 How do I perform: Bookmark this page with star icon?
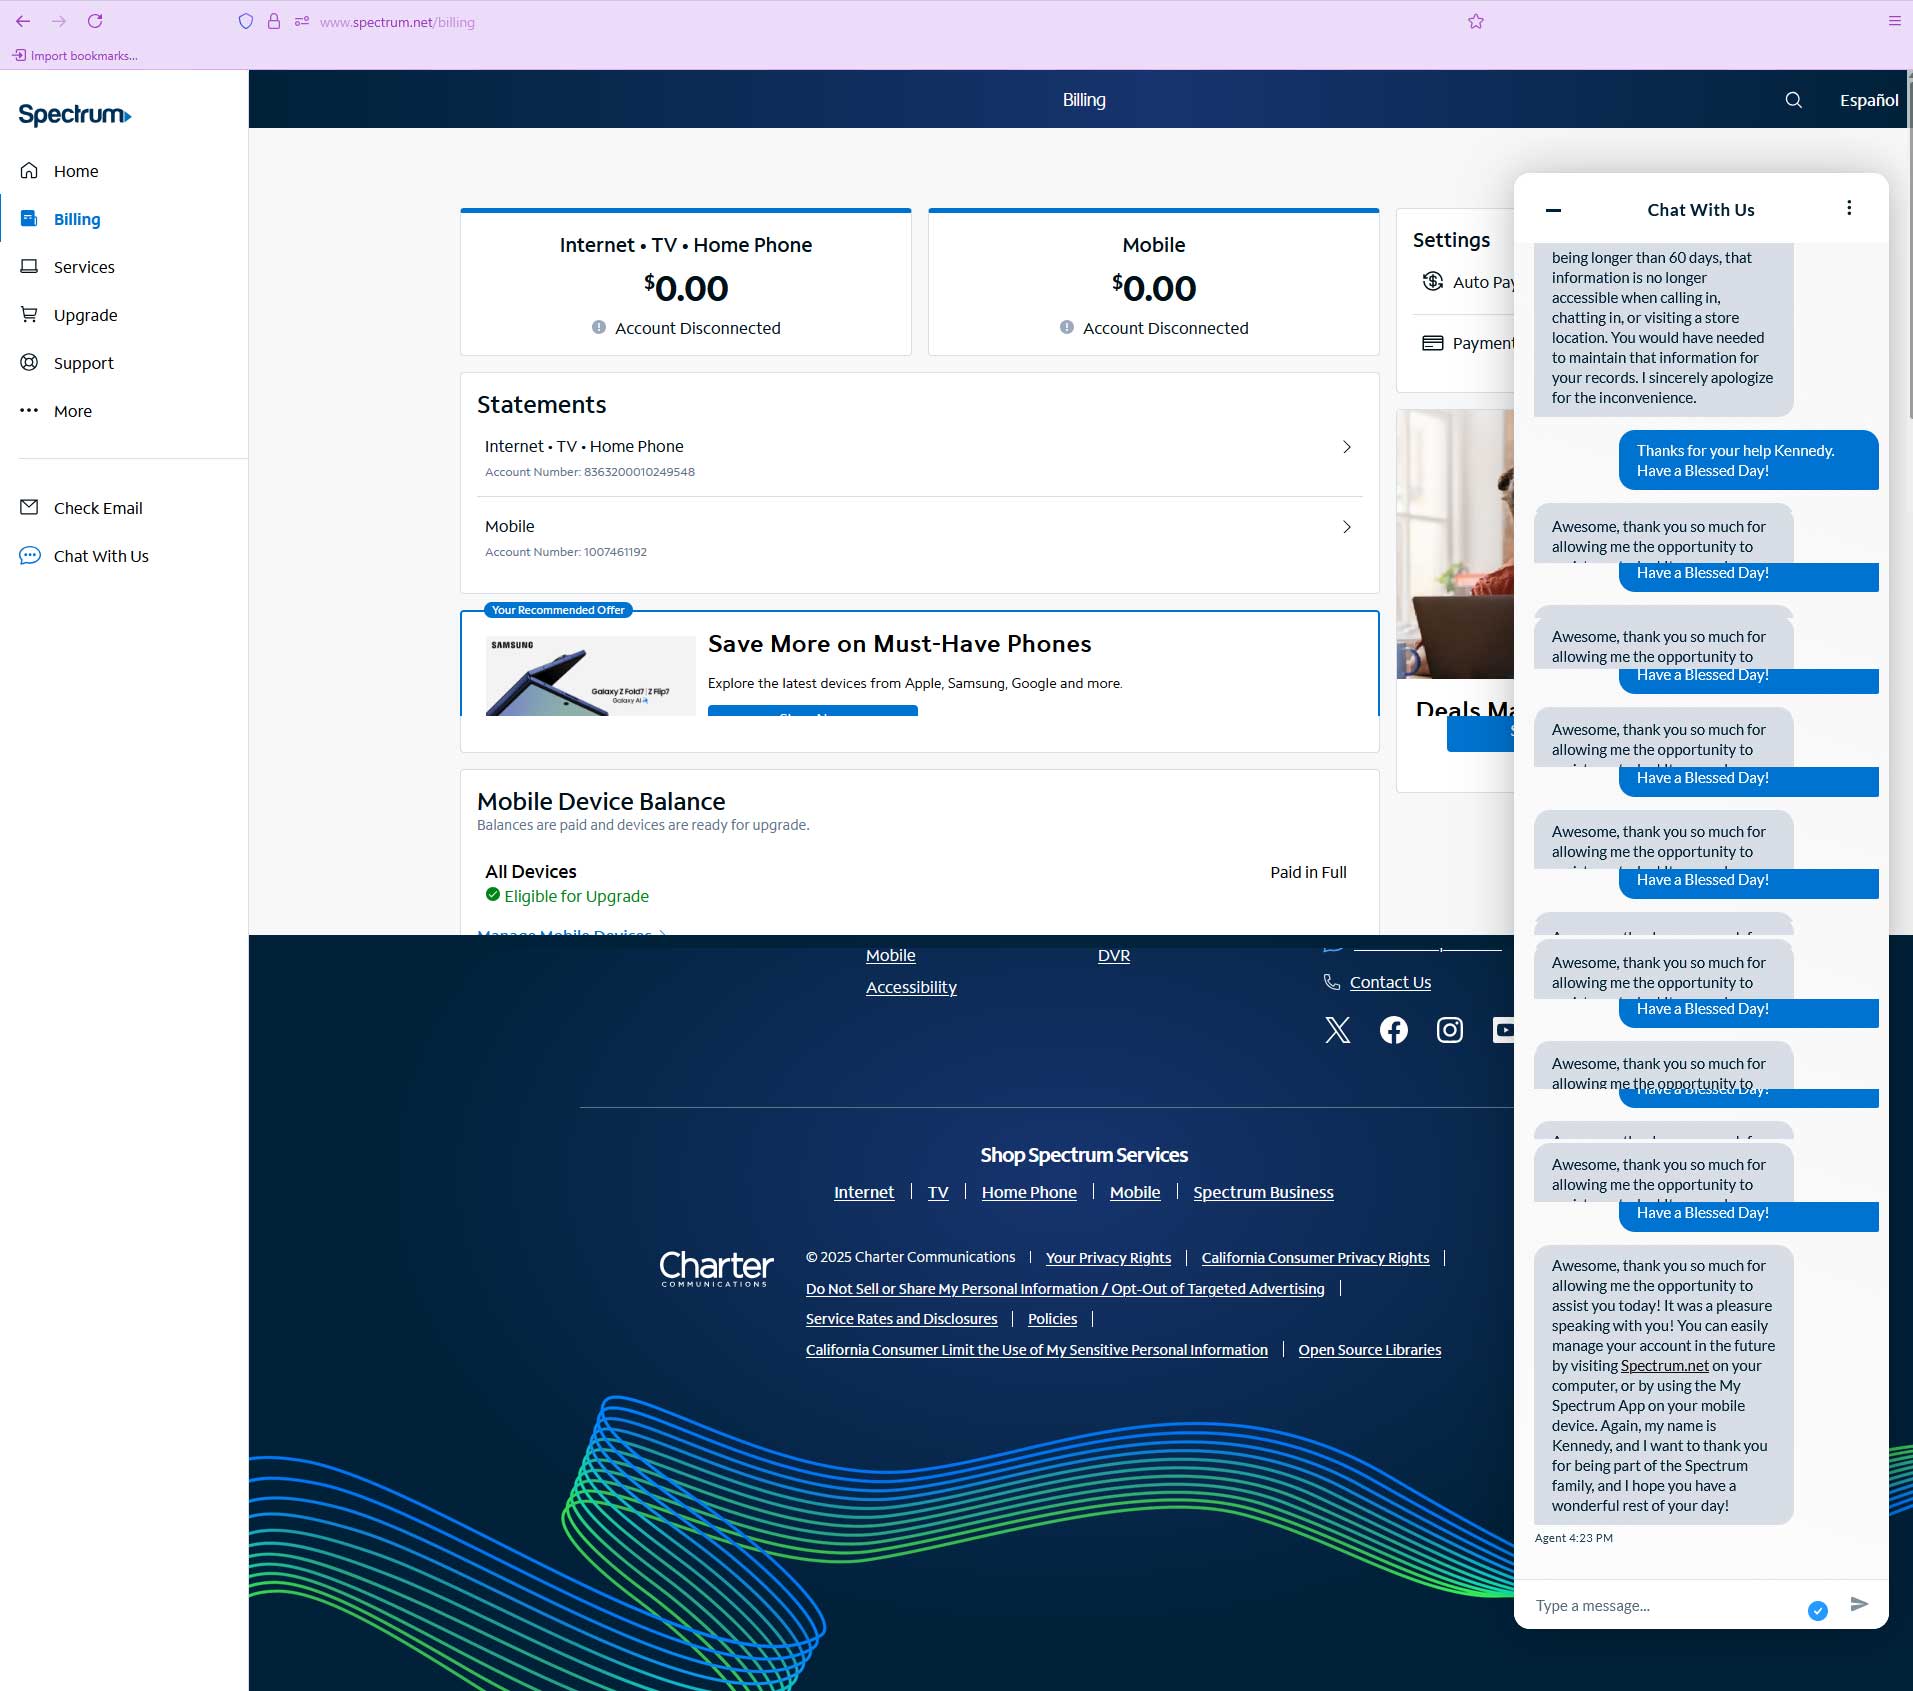pos(1476,21)
